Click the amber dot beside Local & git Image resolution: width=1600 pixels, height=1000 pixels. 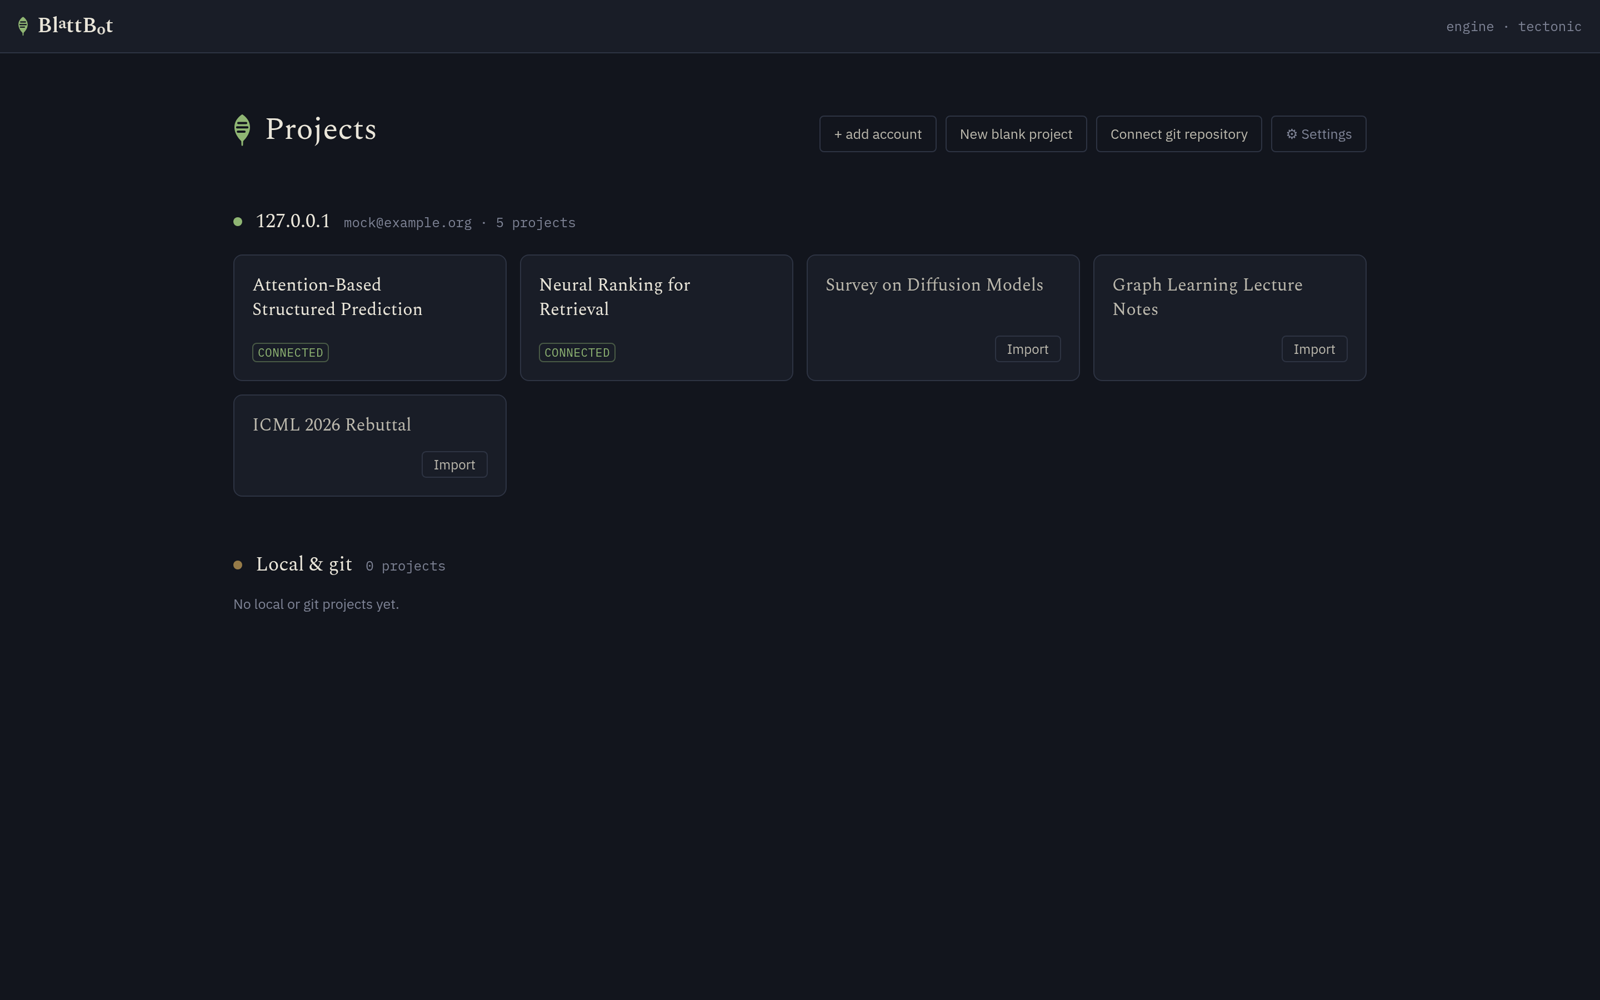pos(238,565)
